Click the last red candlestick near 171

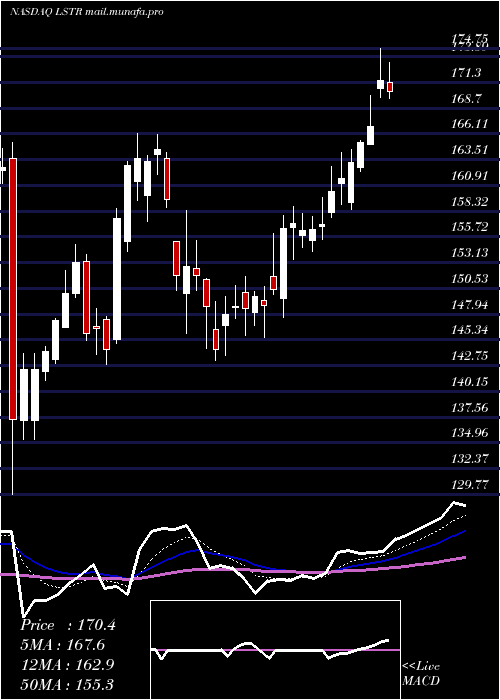[390, 87]
